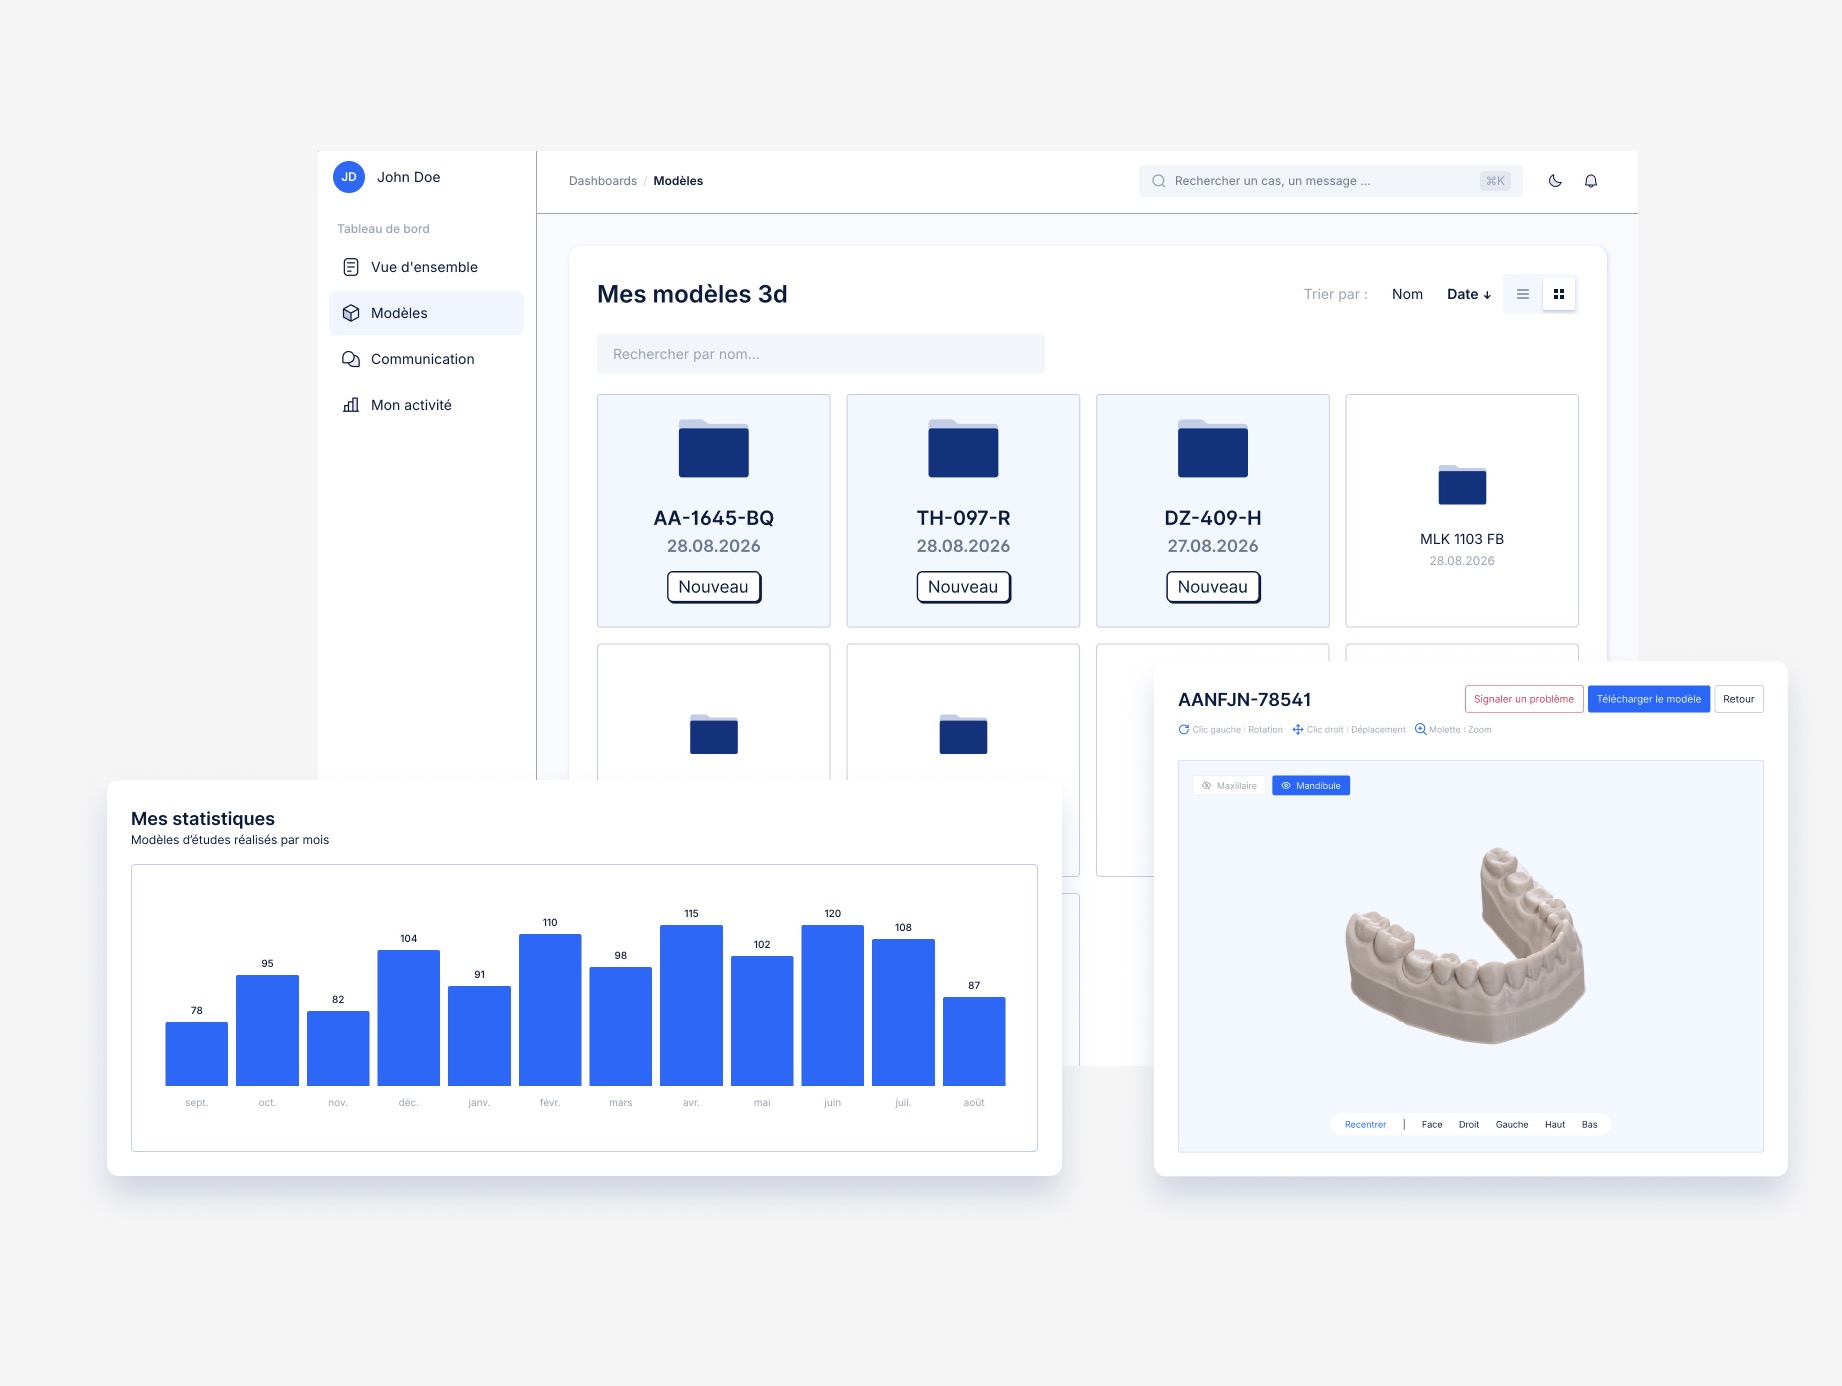Switch to grid view icon
This screenshot has width=1842, height=1386.
point(1559,294)
